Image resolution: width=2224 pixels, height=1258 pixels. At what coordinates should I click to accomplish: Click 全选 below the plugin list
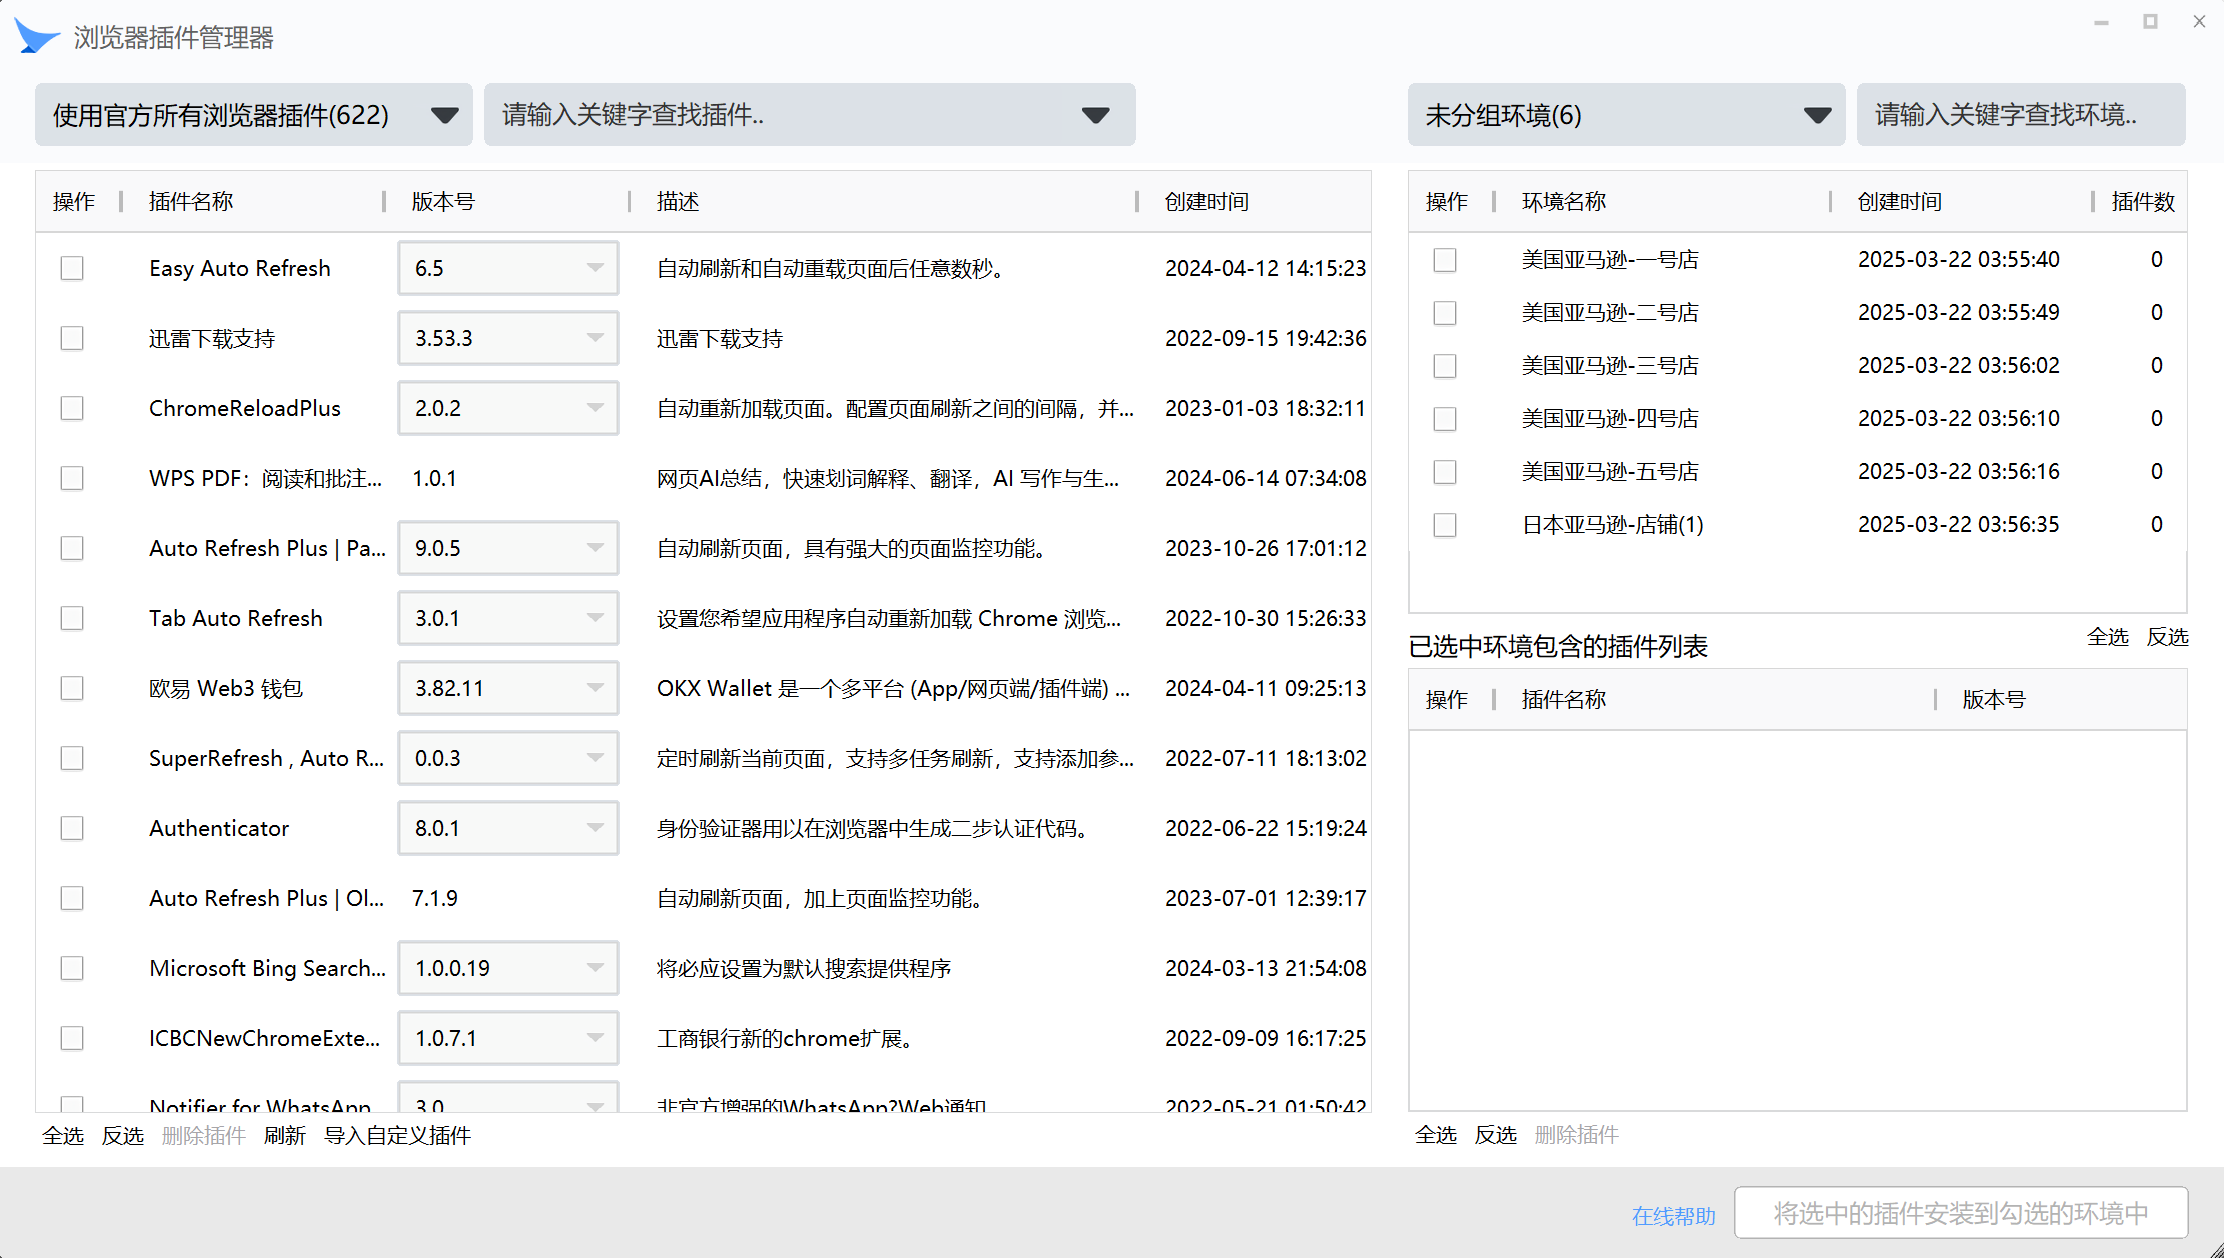coord(63,1136)
